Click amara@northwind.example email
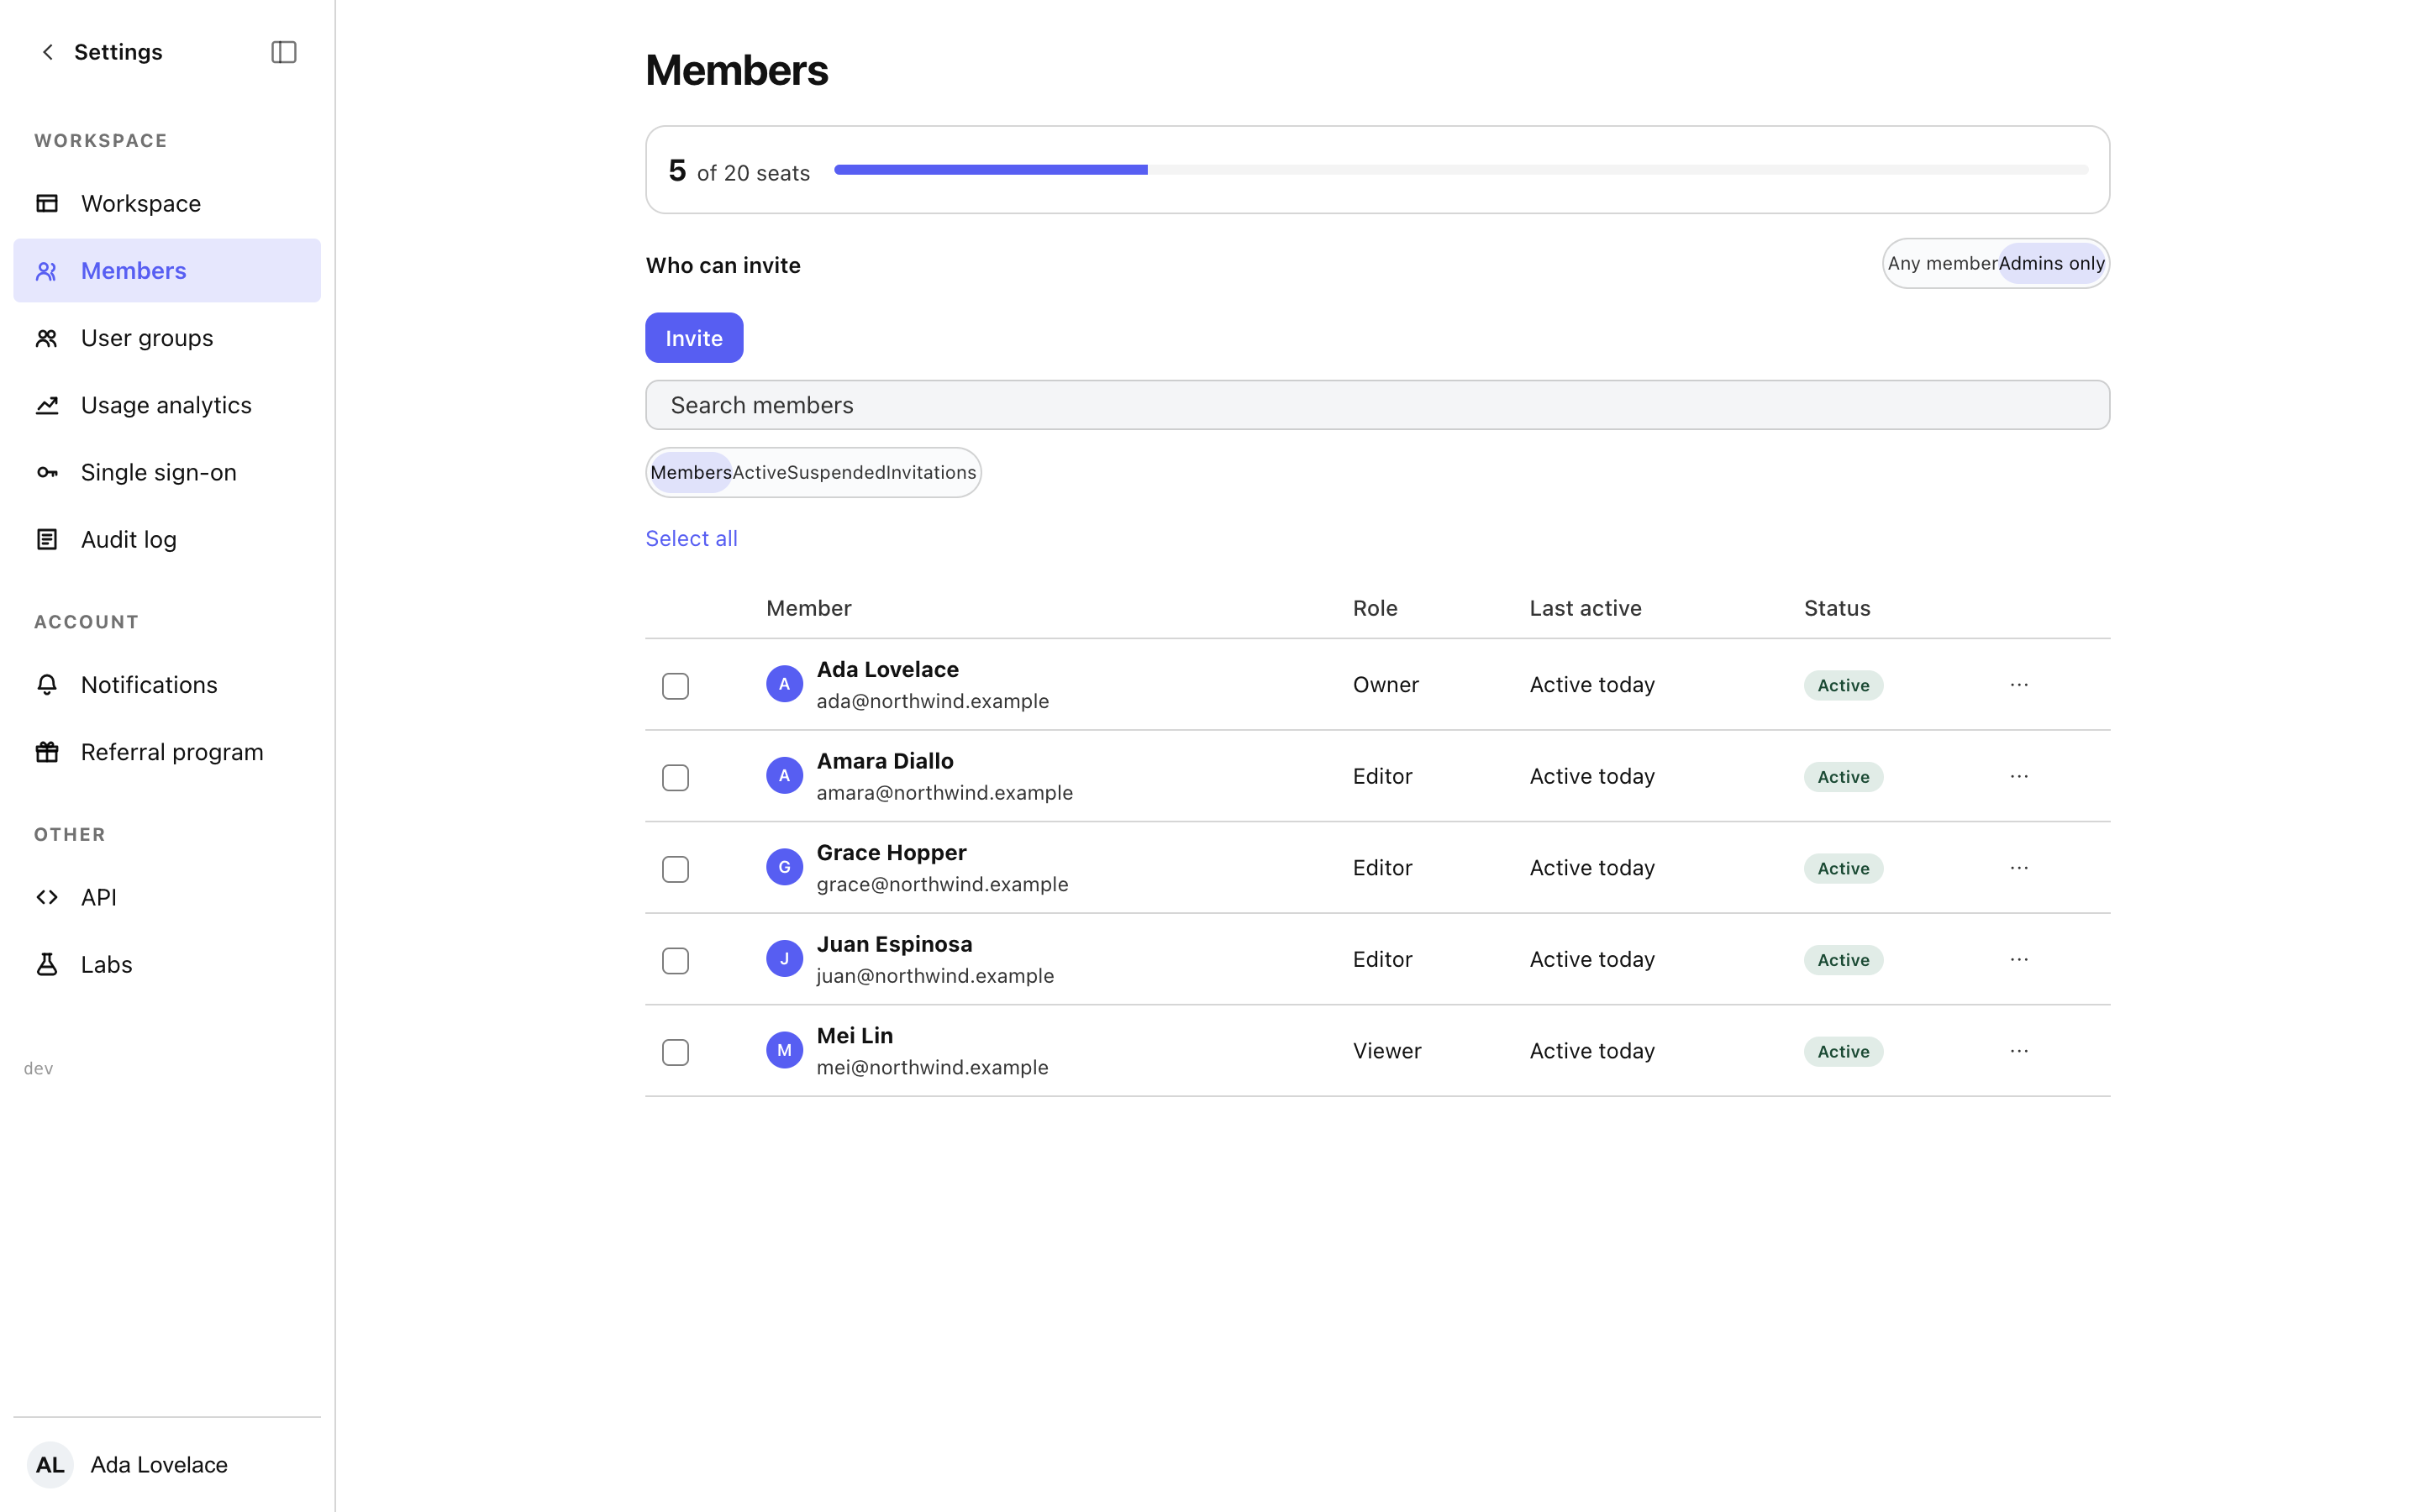 944,793
